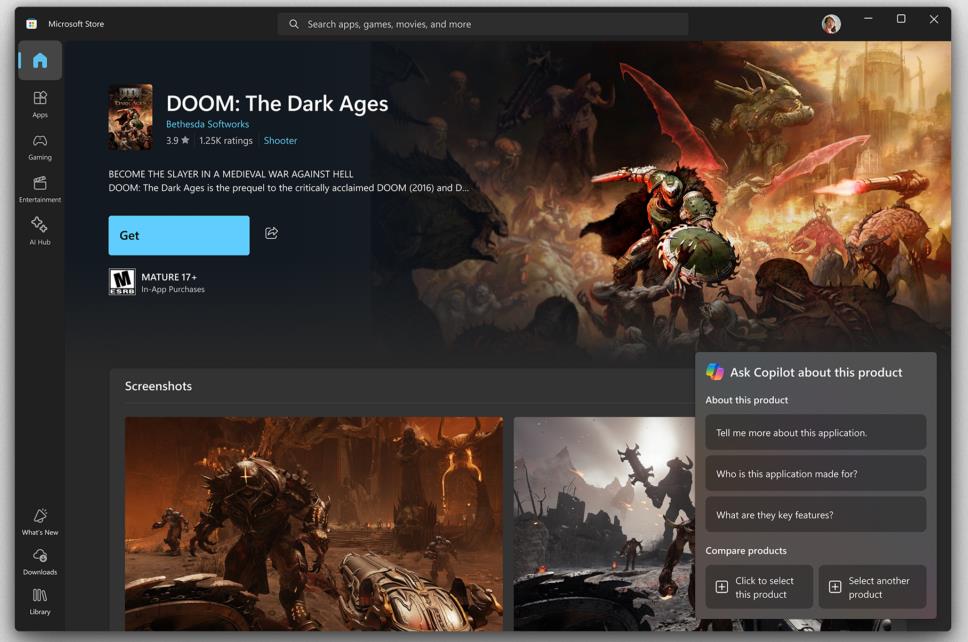Image resolution: width=968 pixels, height=642 pixels.
Task: Click the 3.9 star rating
Action: click(x=177, y=141)
